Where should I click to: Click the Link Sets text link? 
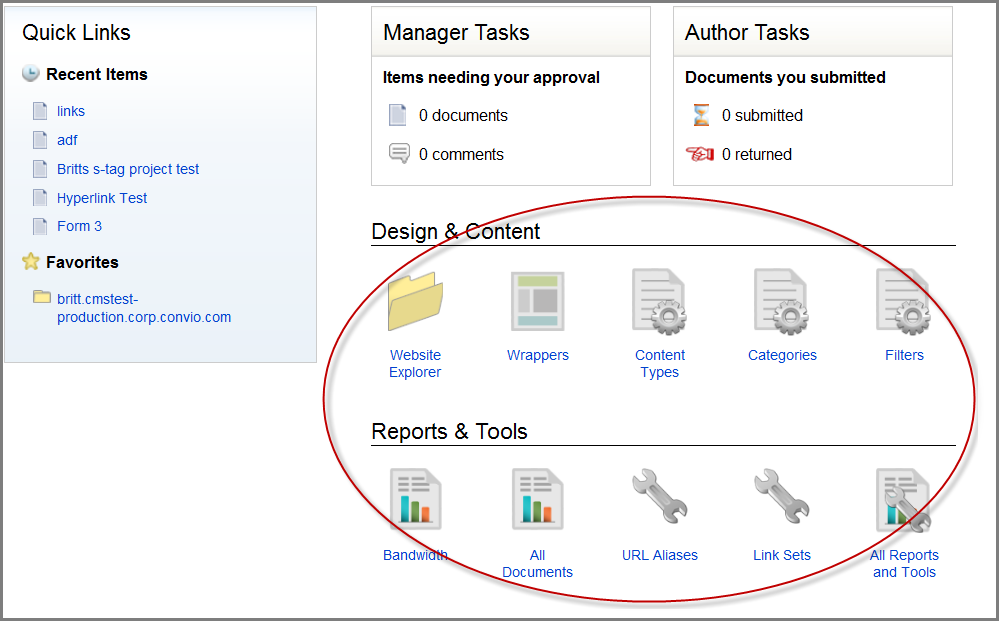click(782, 555)
